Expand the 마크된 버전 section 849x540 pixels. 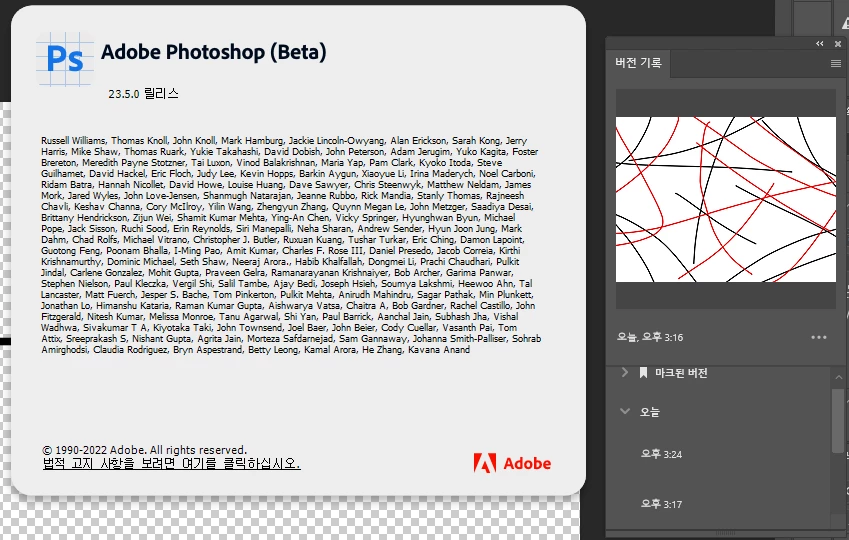click(624, 372)
